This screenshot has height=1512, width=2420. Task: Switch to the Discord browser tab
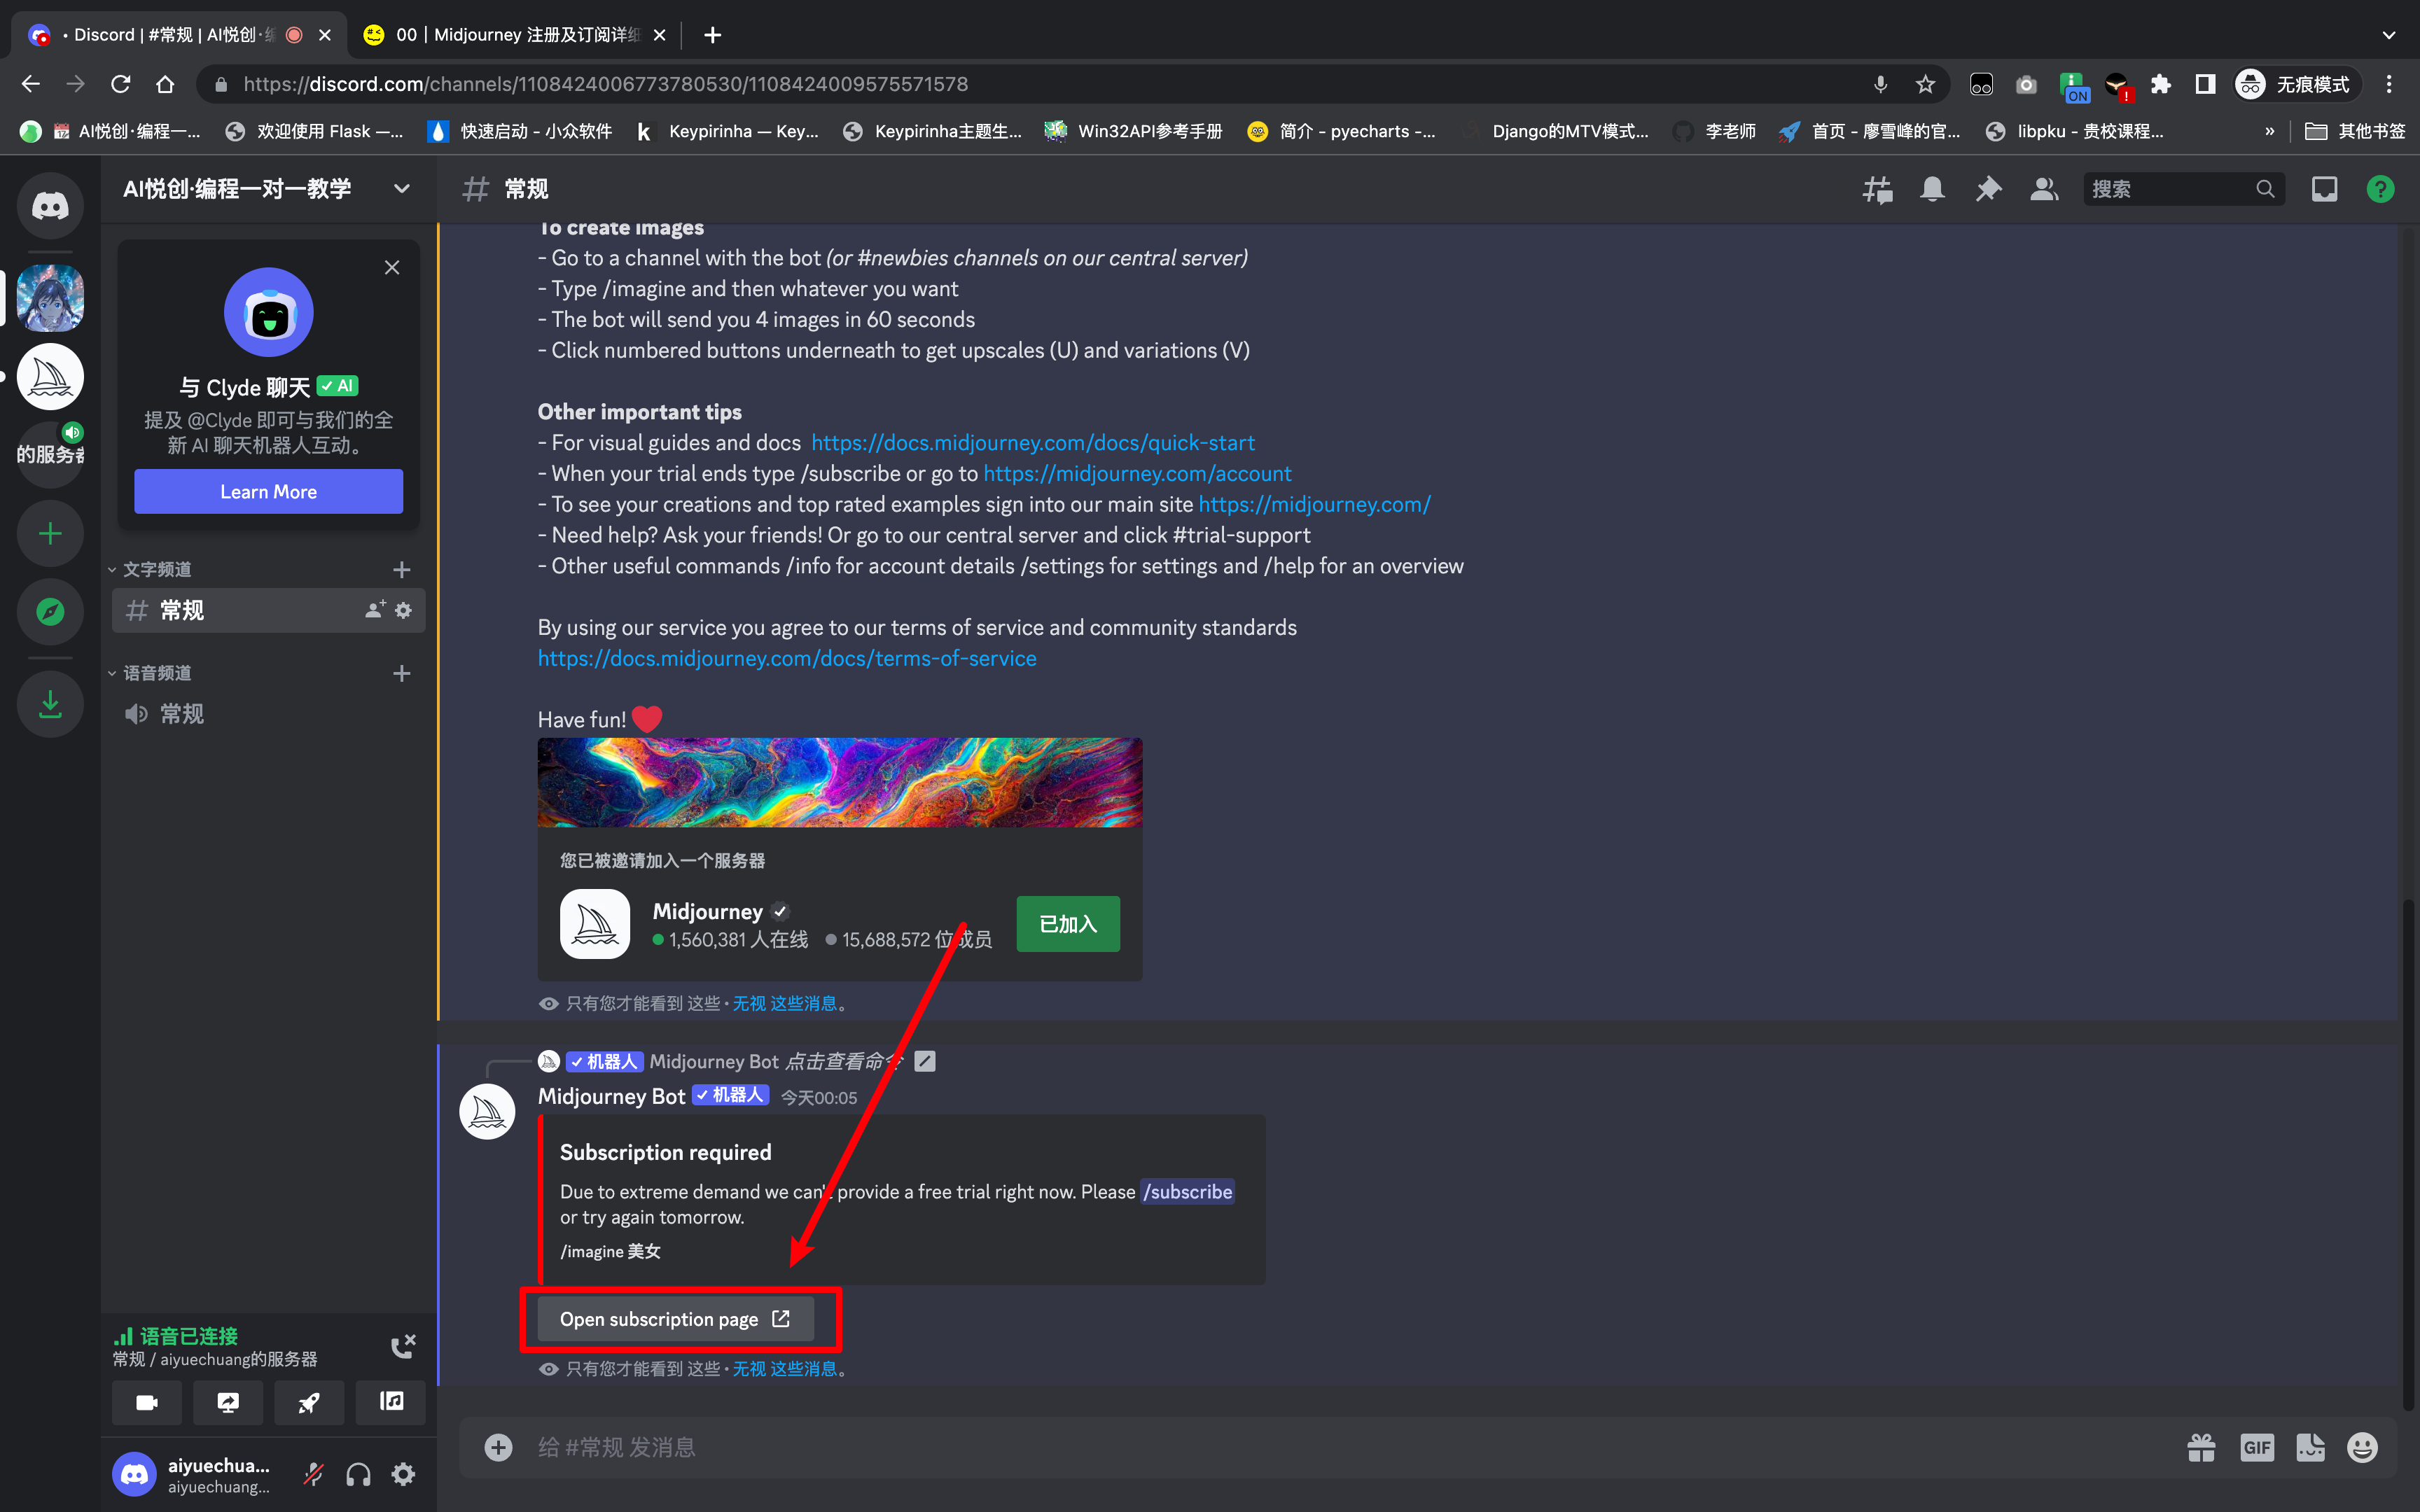180,35
